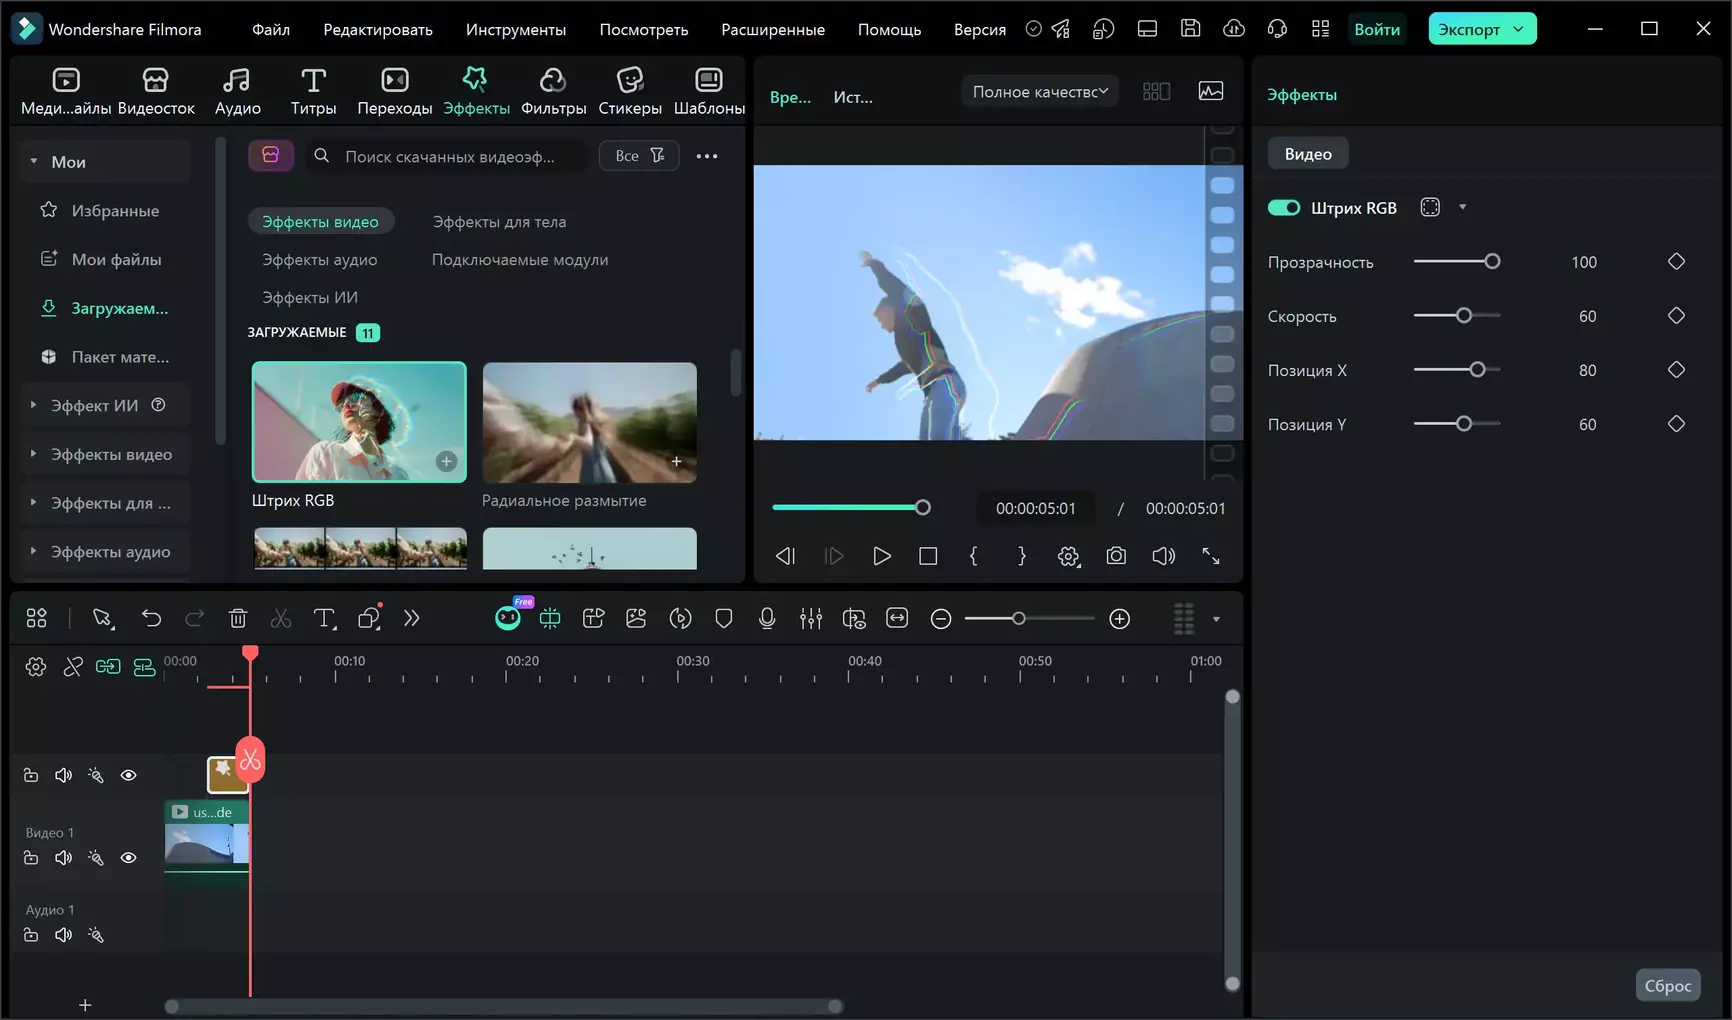
Task: Click the Сброс reset button
Action: 1667,985
